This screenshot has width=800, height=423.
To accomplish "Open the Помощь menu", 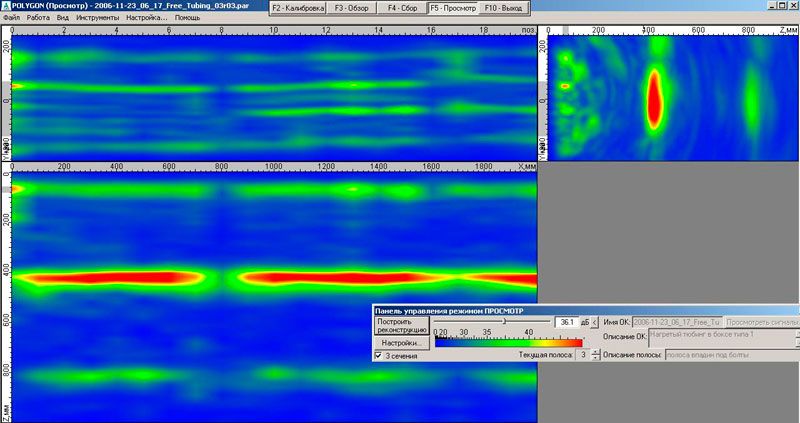I will point(187,17).
